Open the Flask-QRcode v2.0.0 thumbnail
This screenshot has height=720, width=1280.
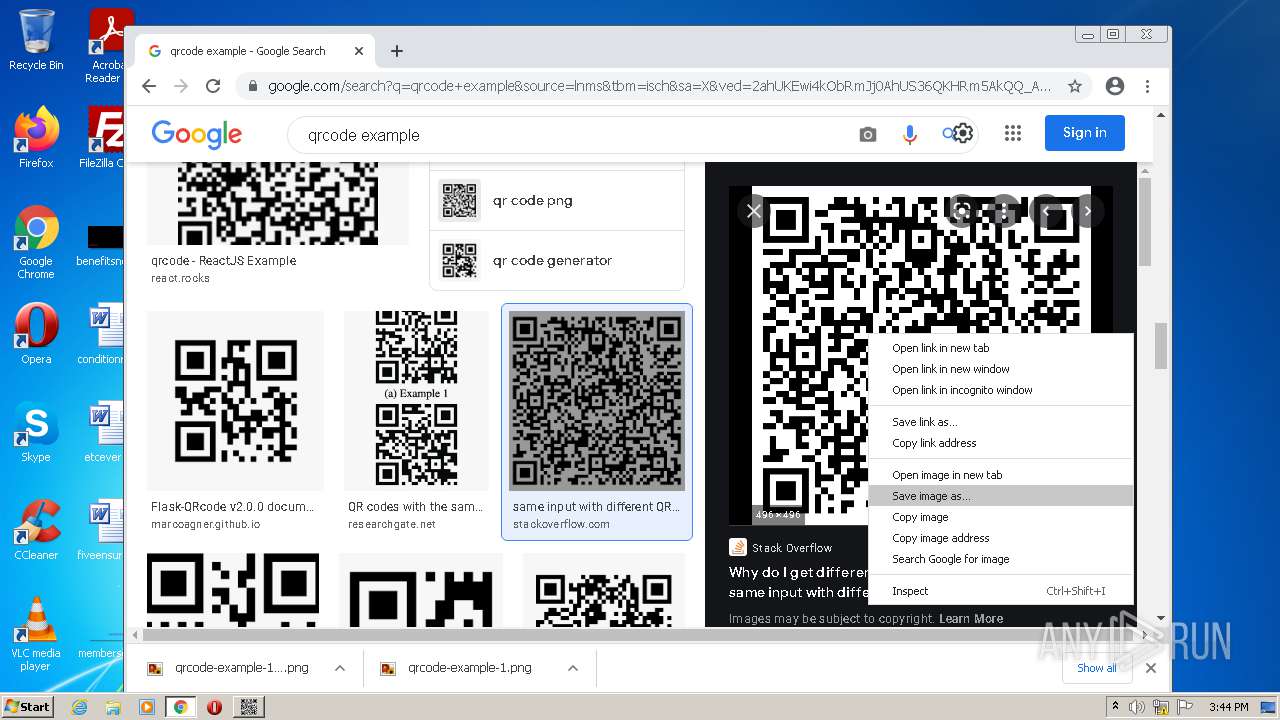tap(235, 400)
